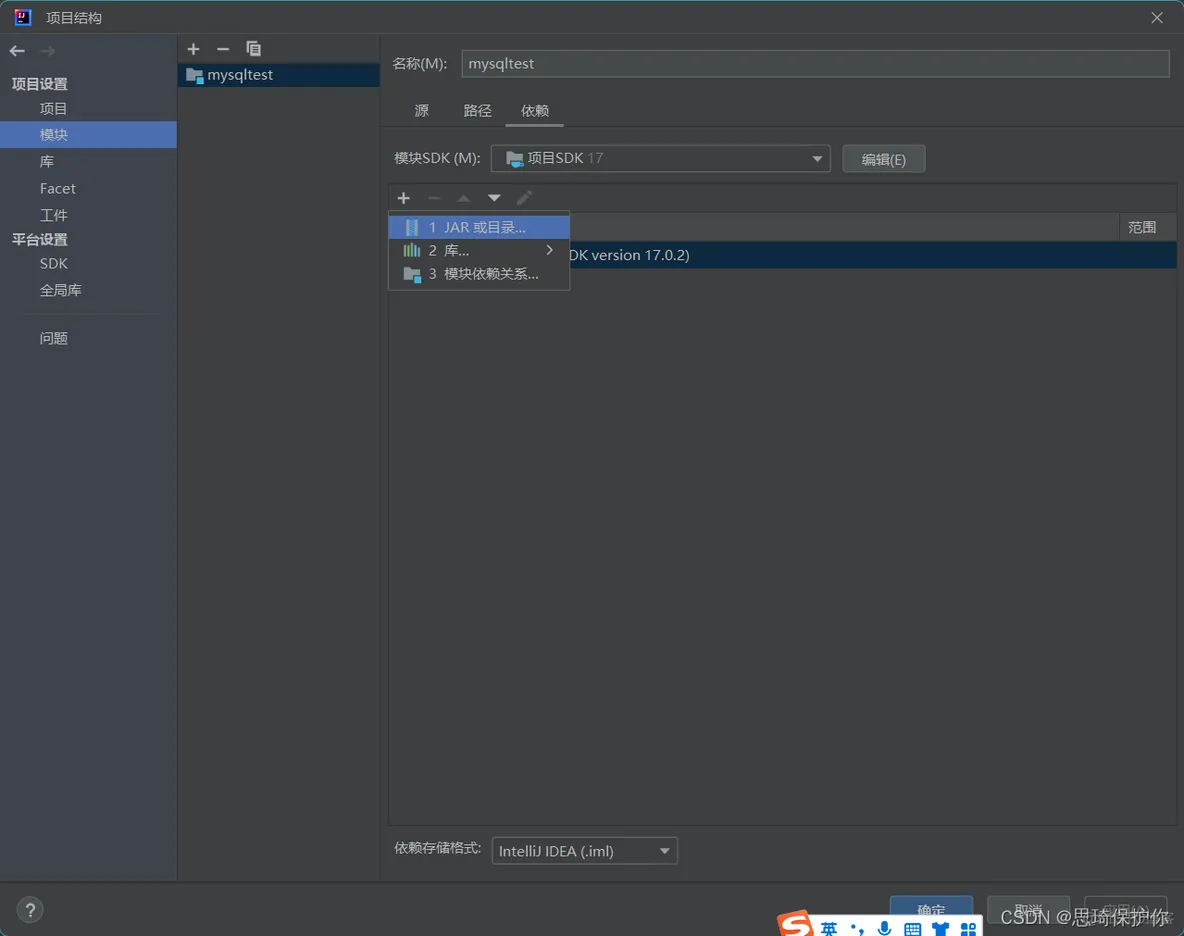Open Facet in the sidebar
The height and width of the screenshot is (936, 1184).
(x=57, y=188)
